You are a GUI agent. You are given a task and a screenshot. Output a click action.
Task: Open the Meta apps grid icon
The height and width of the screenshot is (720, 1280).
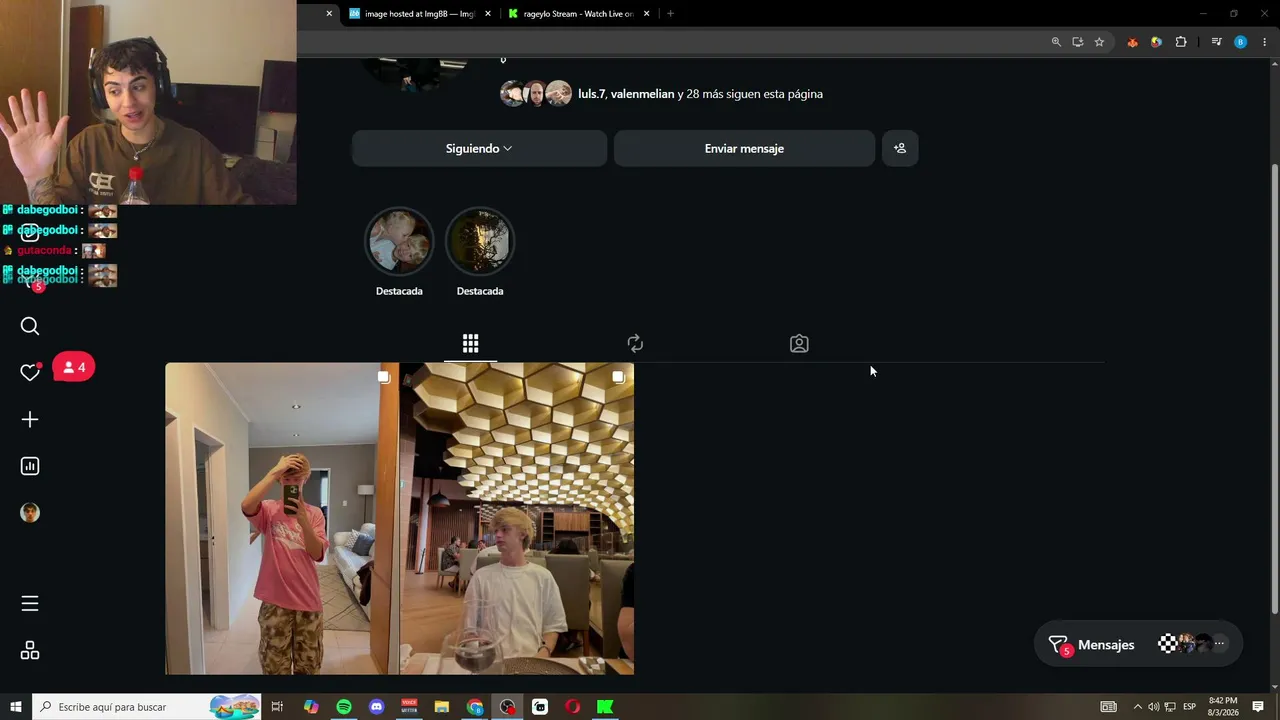point(30,651)
